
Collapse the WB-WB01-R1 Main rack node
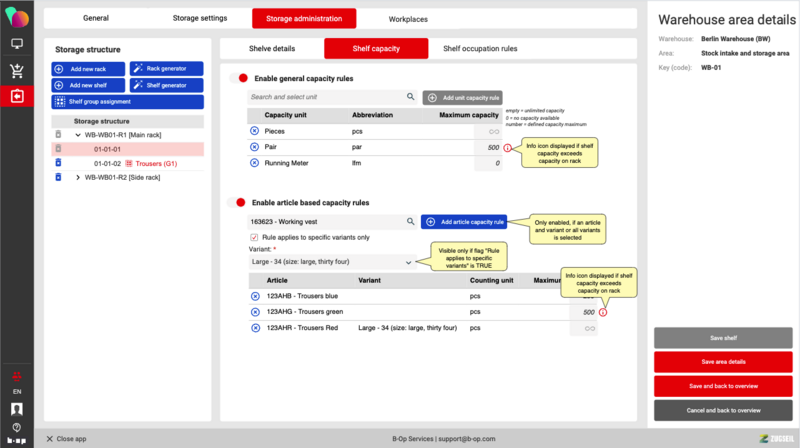click(78, 134)
